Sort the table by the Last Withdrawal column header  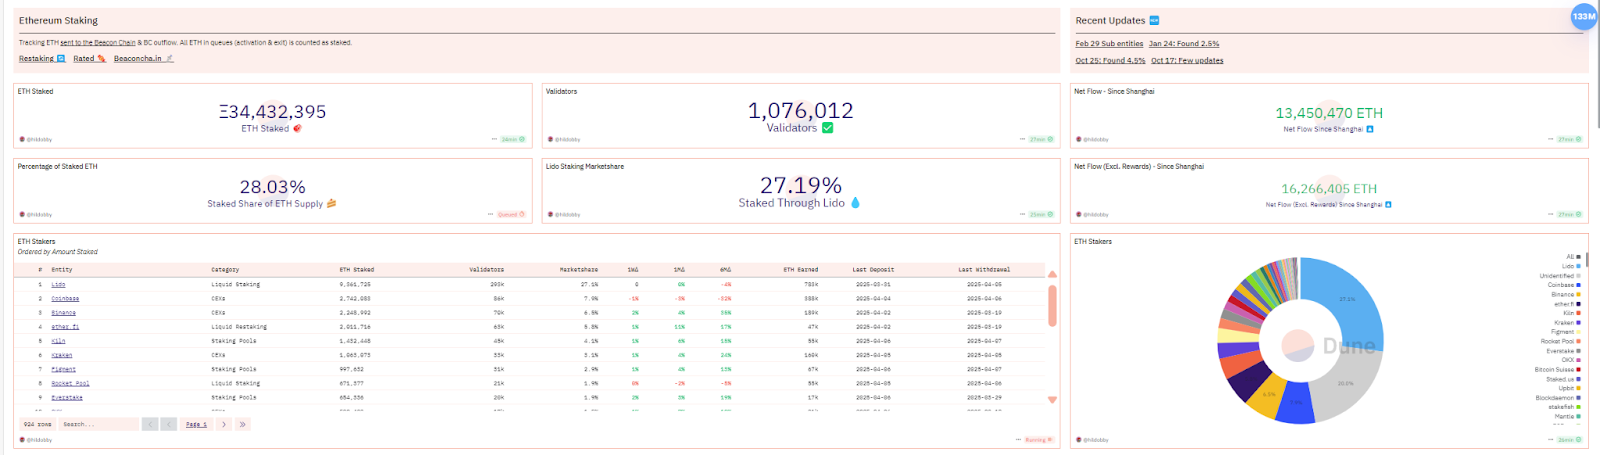tap(984, 270)
